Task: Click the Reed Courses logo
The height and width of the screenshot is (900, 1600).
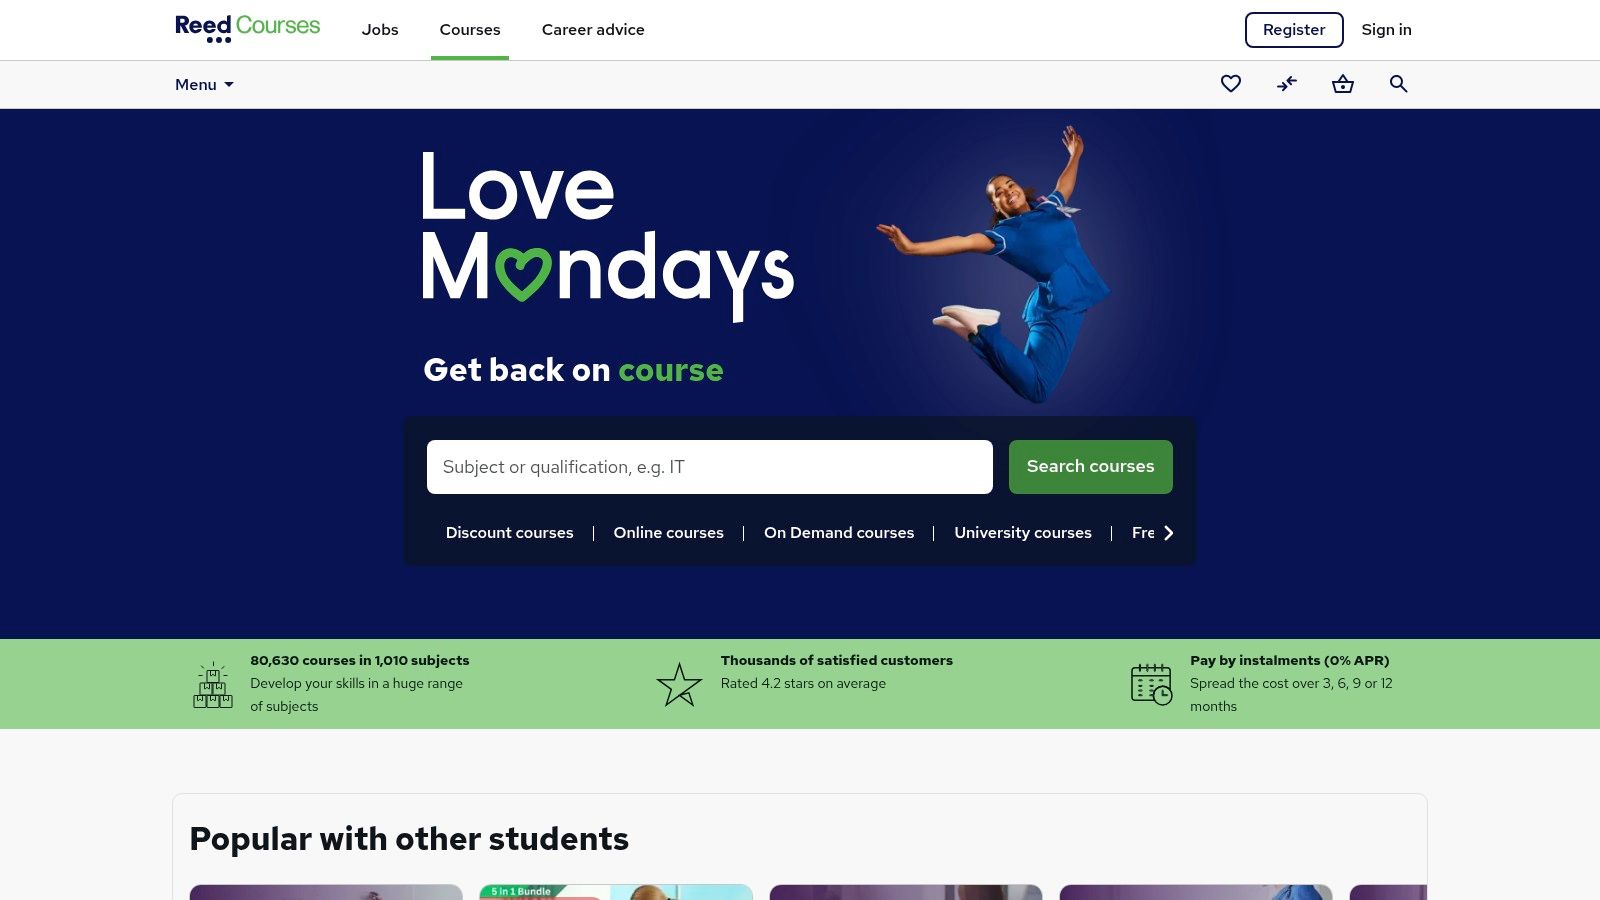Action: pyautogui.click(x=247, y=28)
